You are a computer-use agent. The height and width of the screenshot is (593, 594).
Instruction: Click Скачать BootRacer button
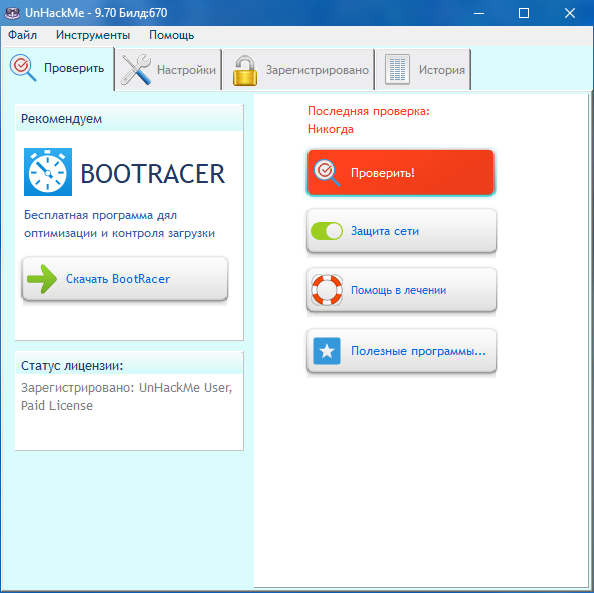[125, 279]
